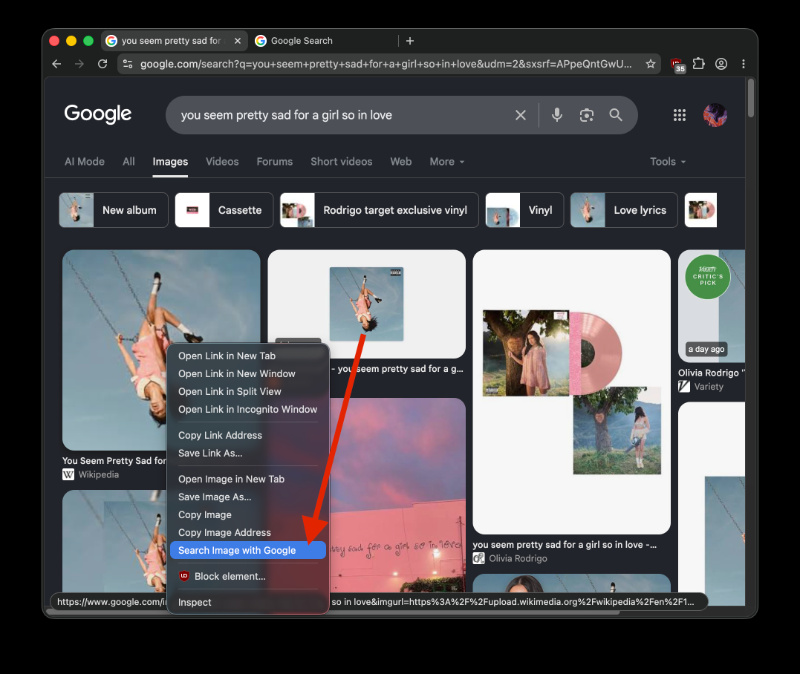This screenshot has height=674, width=800.
Task: Select 'Rodrigo target exclusive vinyl' chip
Action: (379, 210)
